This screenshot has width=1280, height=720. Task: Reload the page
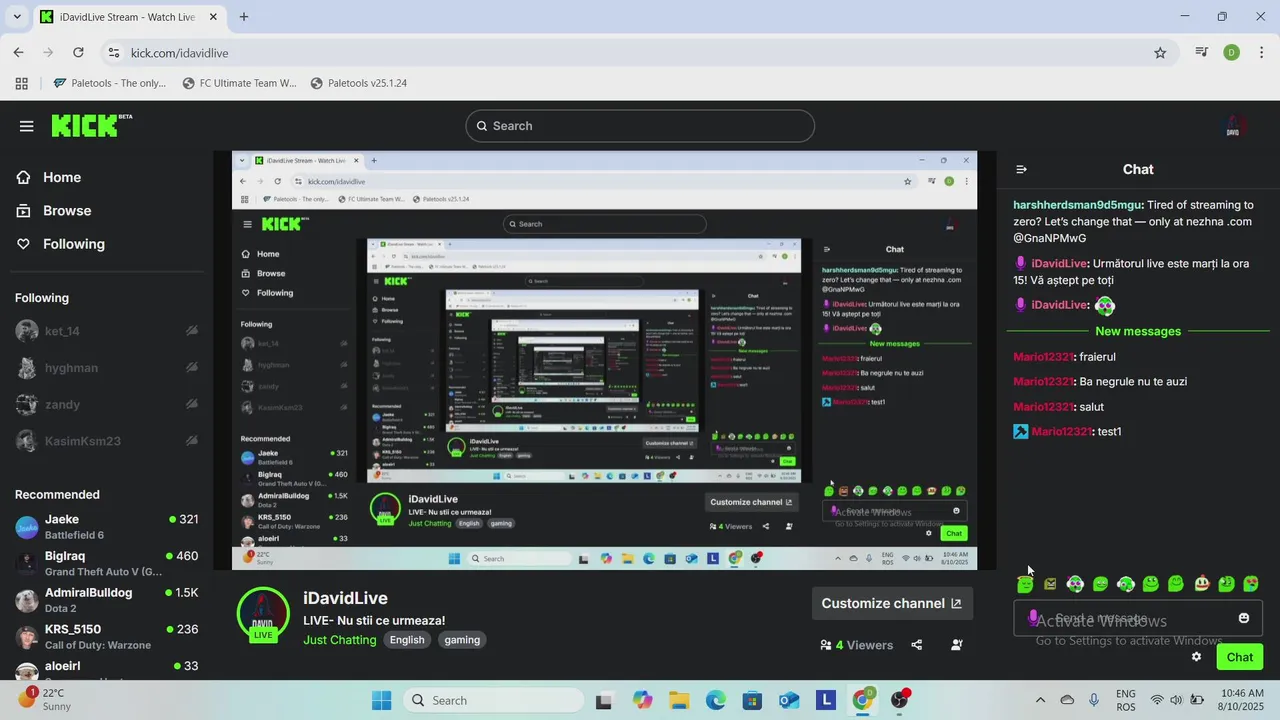click(x=78, y=53)
